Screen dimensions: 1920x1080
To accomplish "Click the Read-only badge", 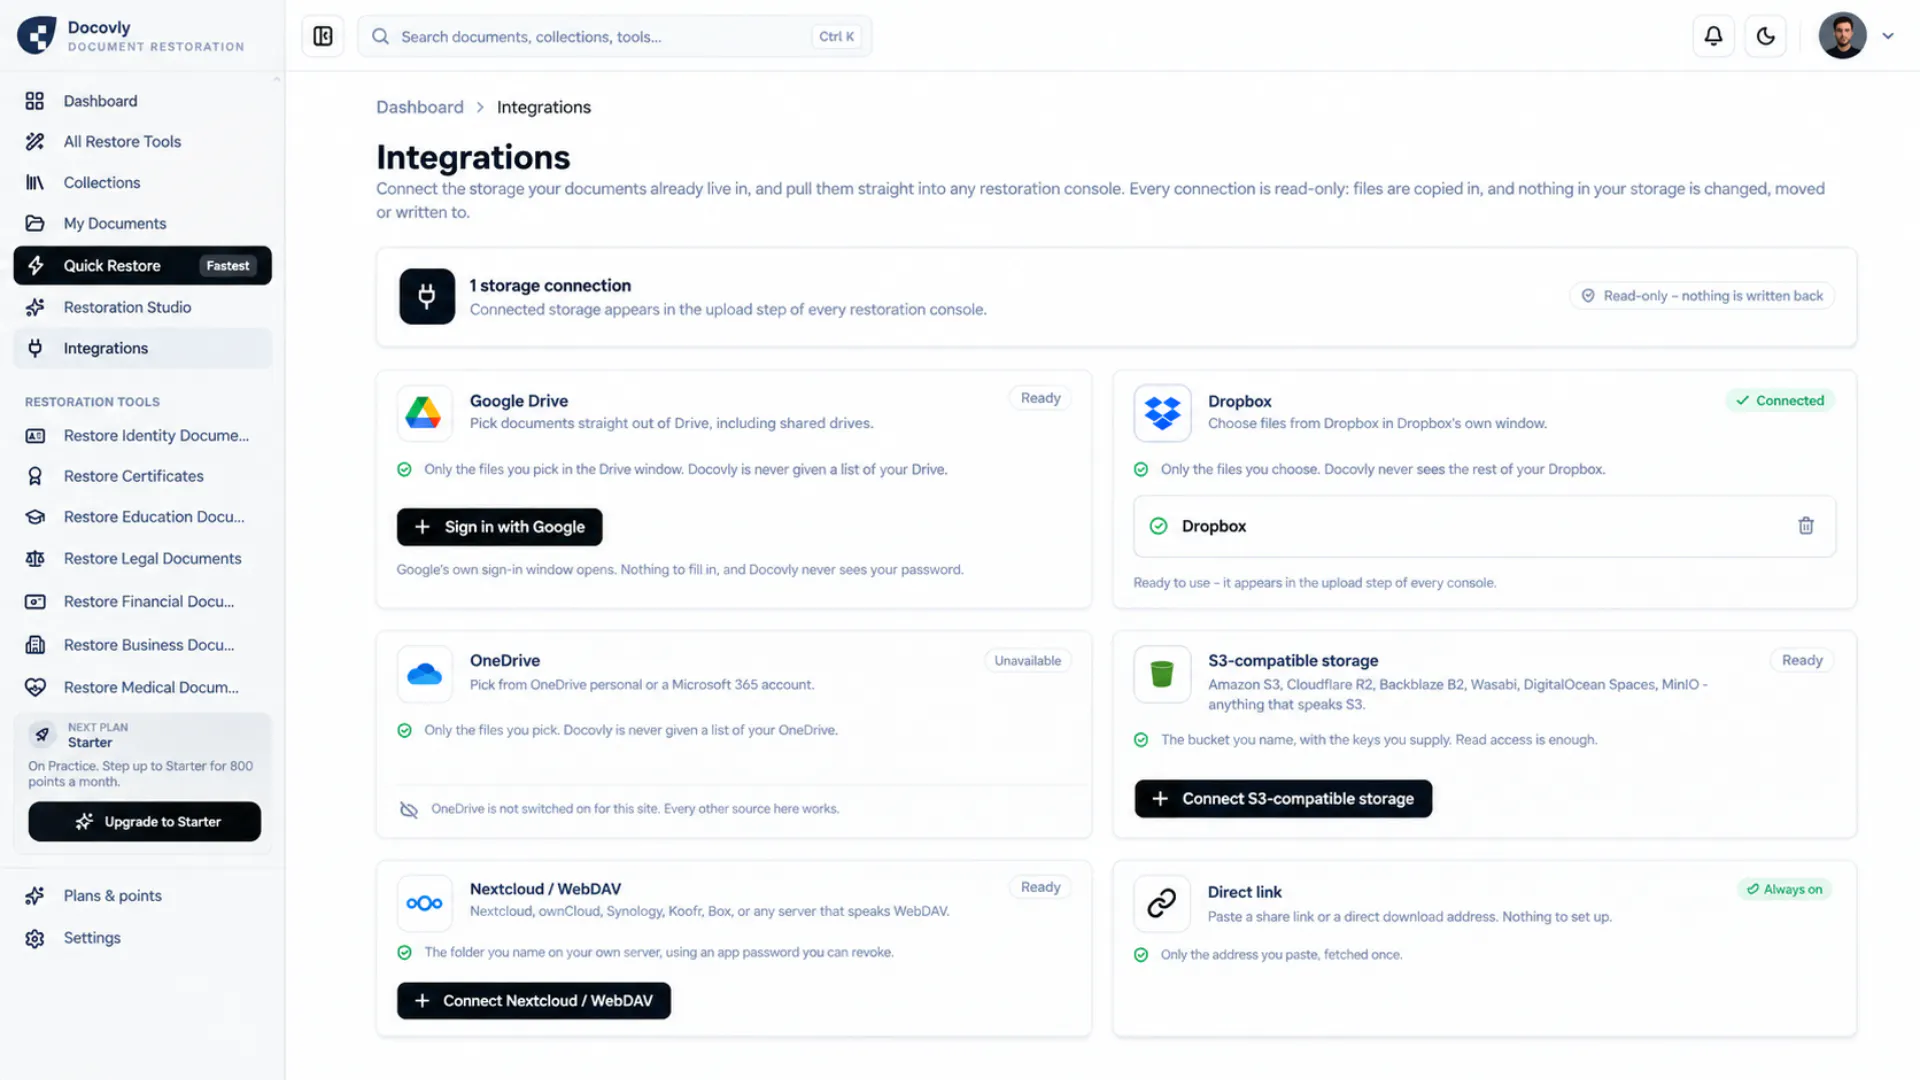I will 1702,296.
